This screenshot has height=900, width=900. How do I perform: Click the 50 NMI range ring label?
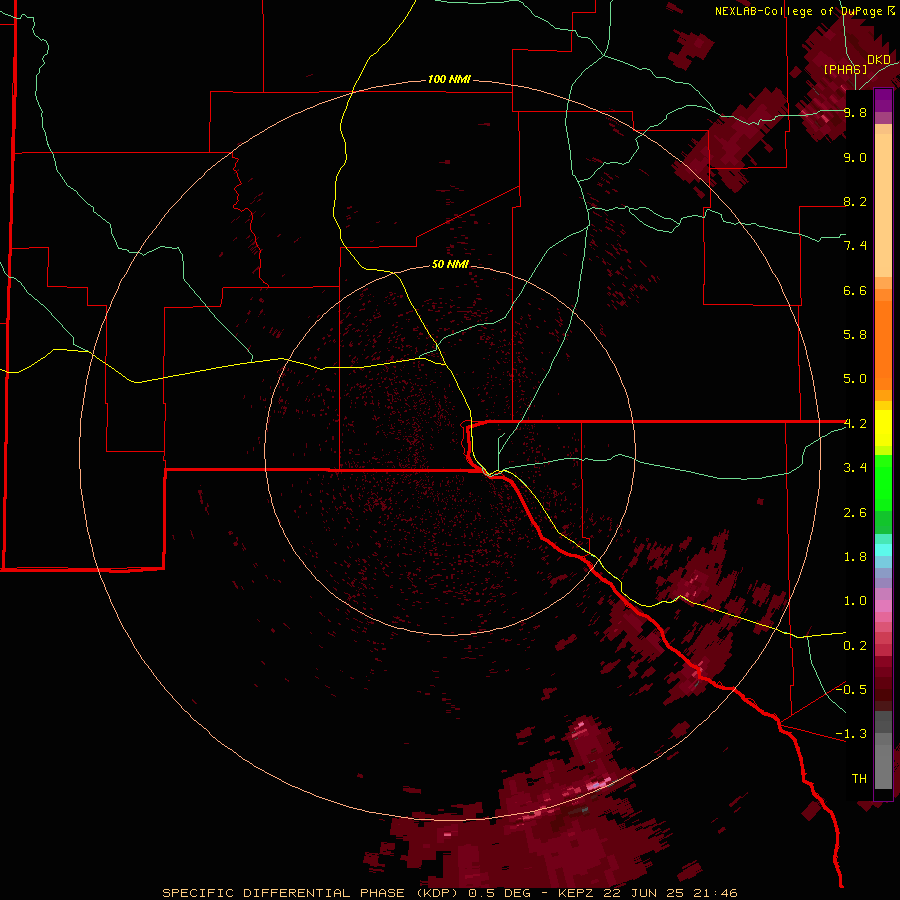(x=450, y=264)
